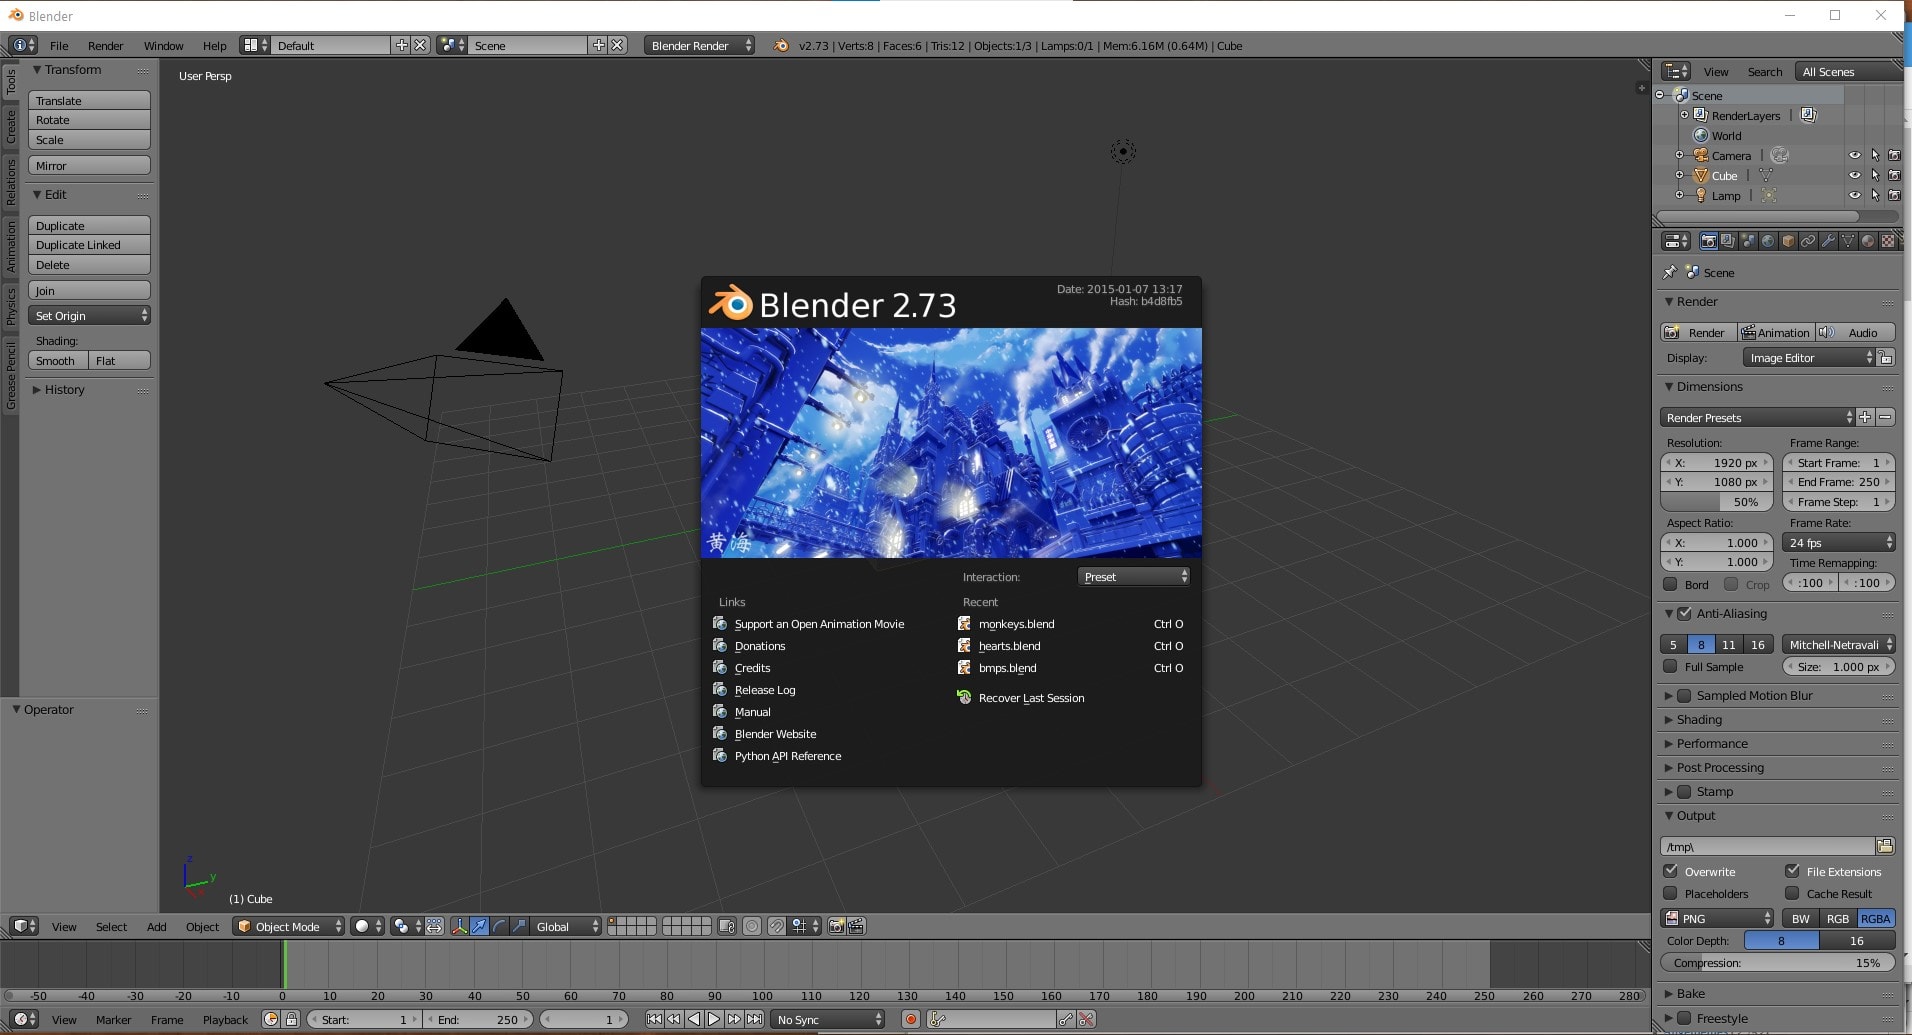
Task: Select 16 anti-aliasing samples
Action: click(x=1758, y=644)
